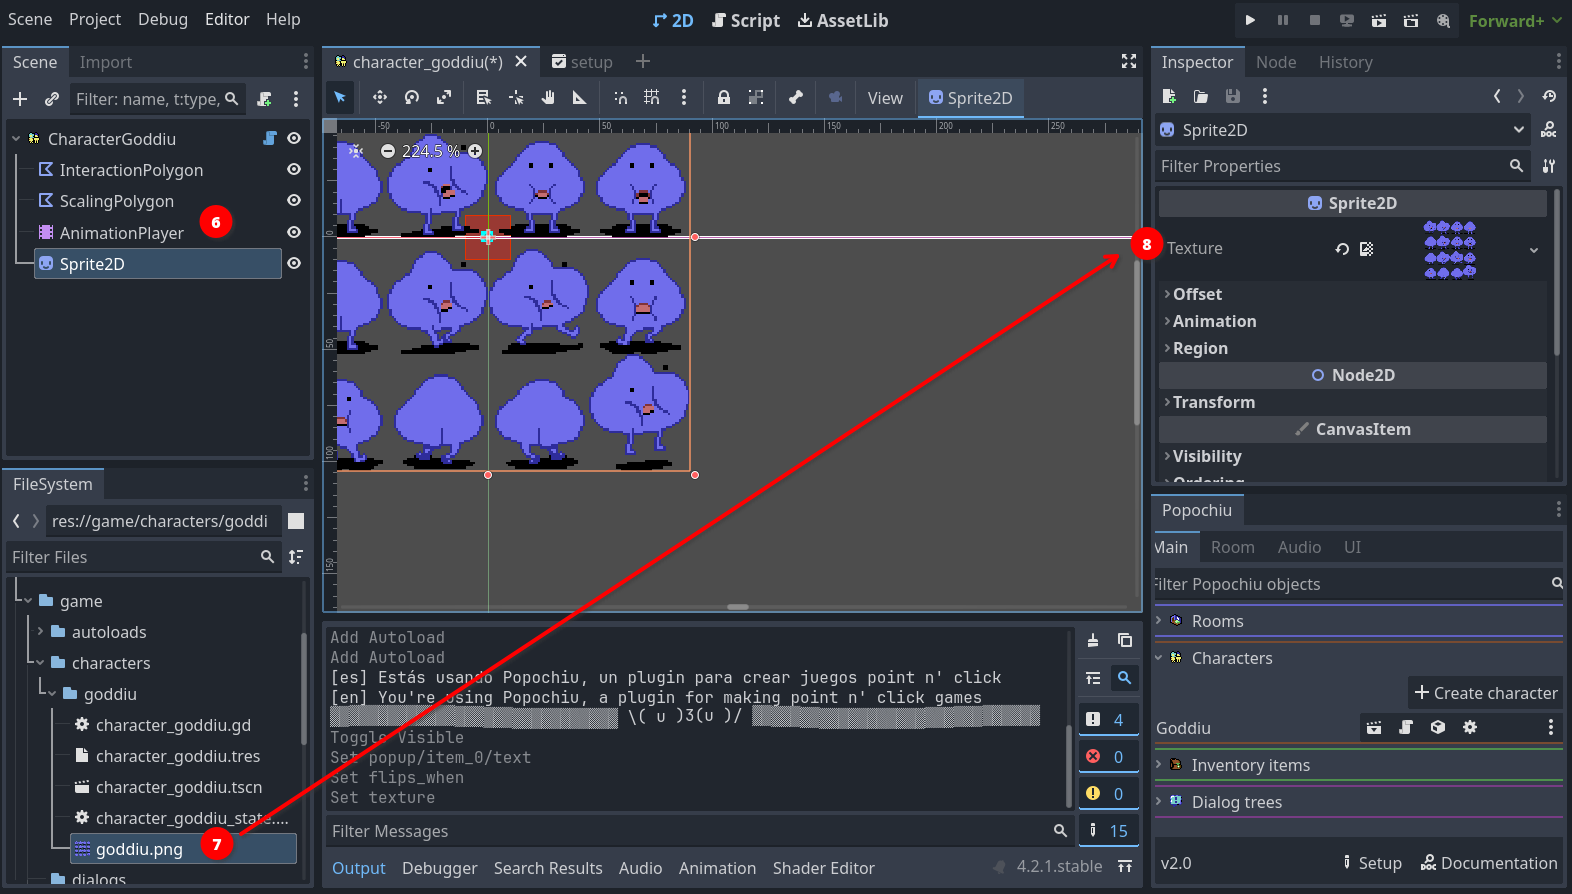Expand the autoloads folder in FileSystem

pos(40,632)
